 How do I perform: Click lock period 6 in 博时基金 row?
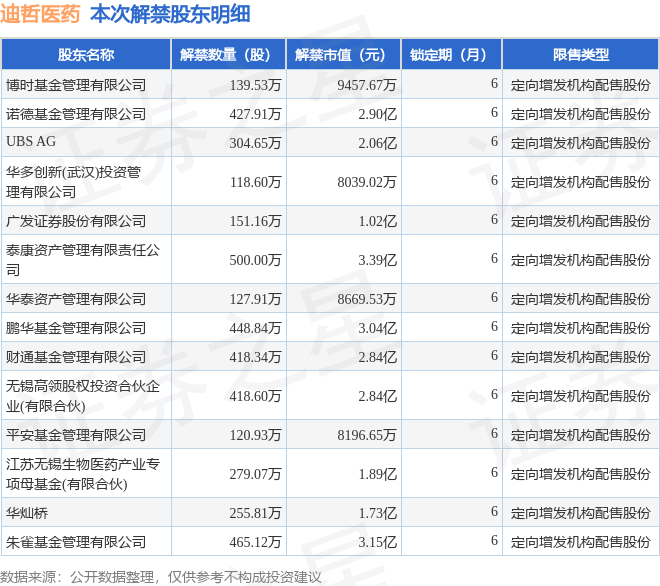point(494,83)
